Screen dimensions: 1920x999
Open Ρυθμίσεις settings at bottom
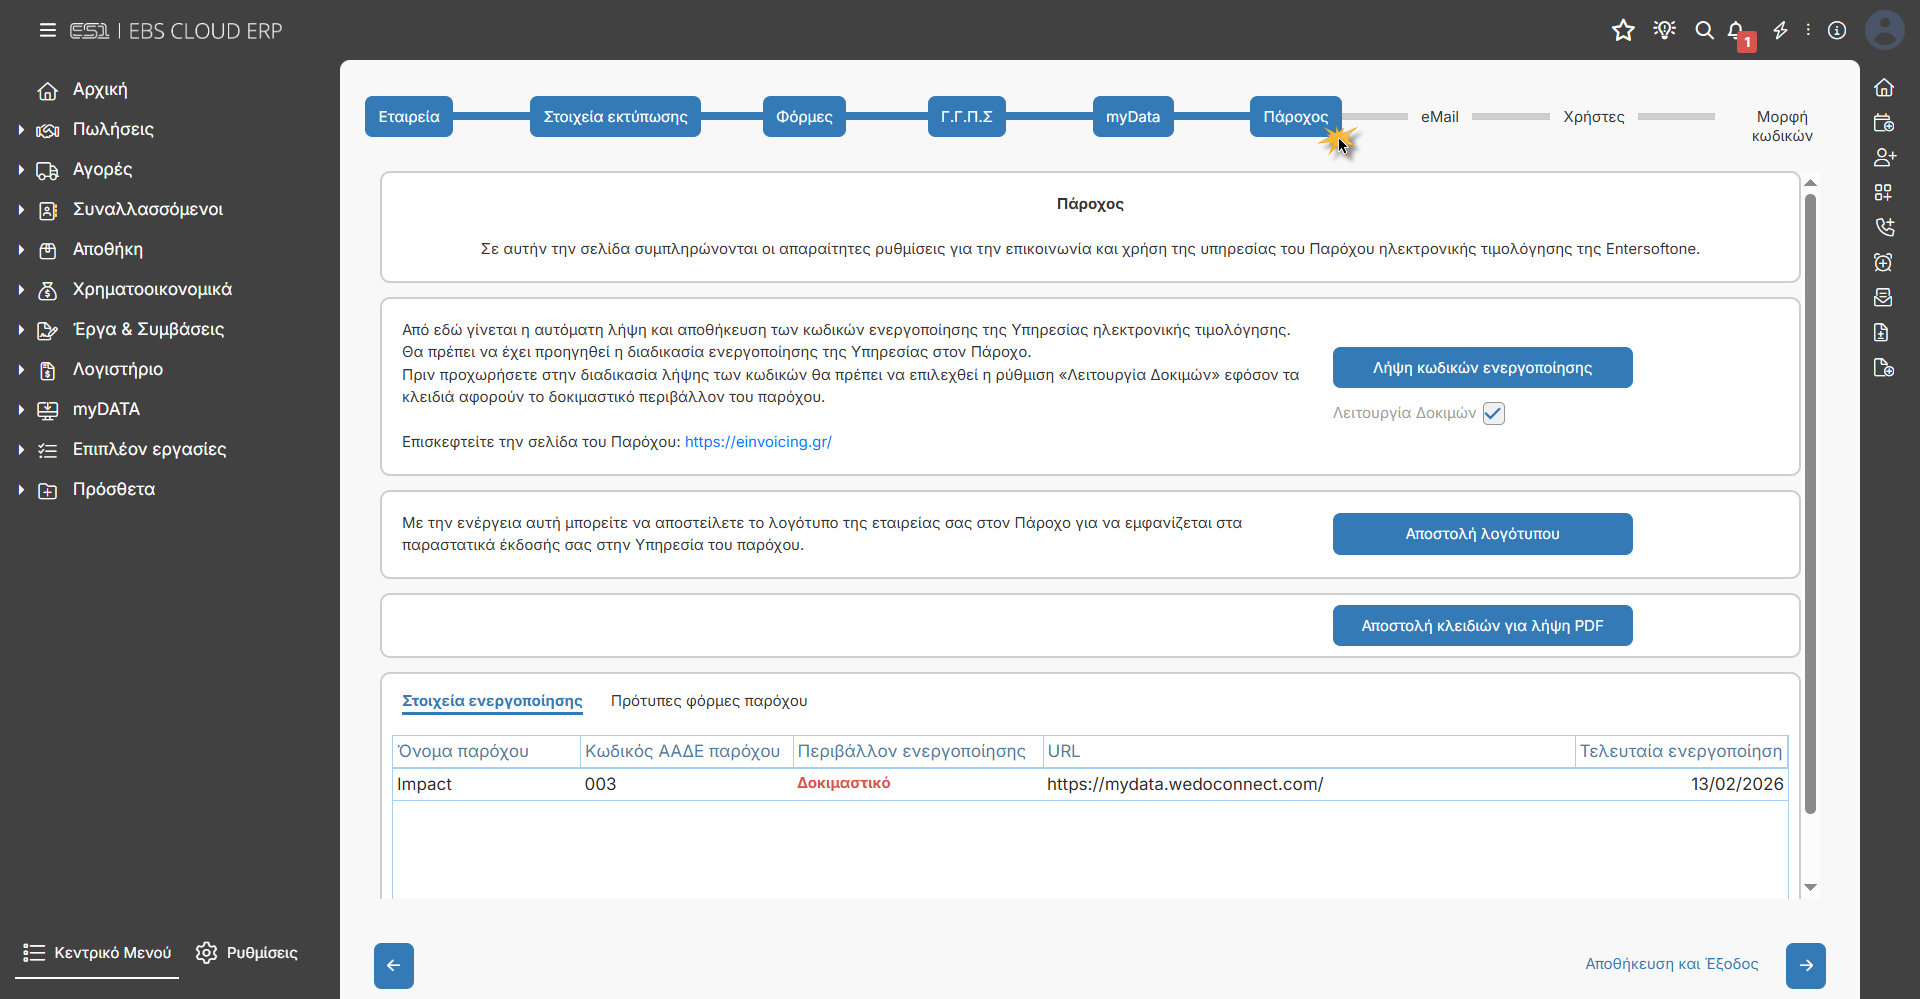tap(247, 953)
